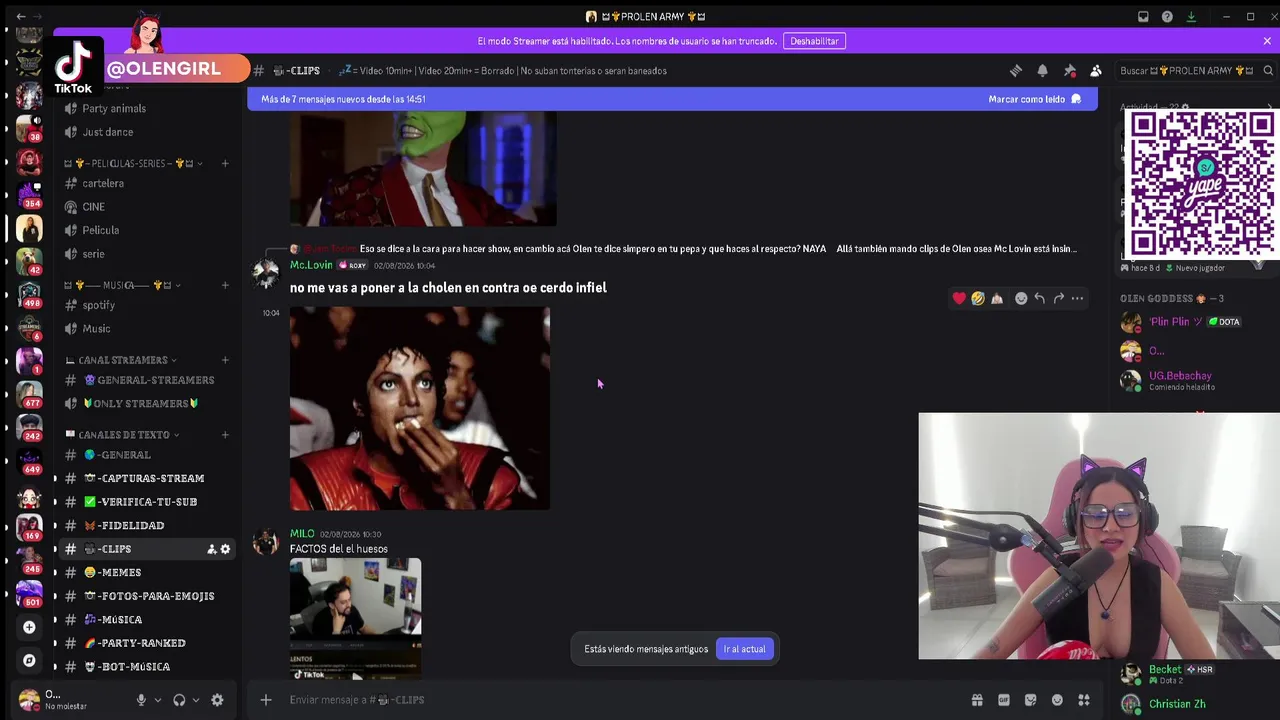The width and height of the screenshot is (1280, 720).
Task: Jump to present with Ir al actual
Action: point(744,649)
